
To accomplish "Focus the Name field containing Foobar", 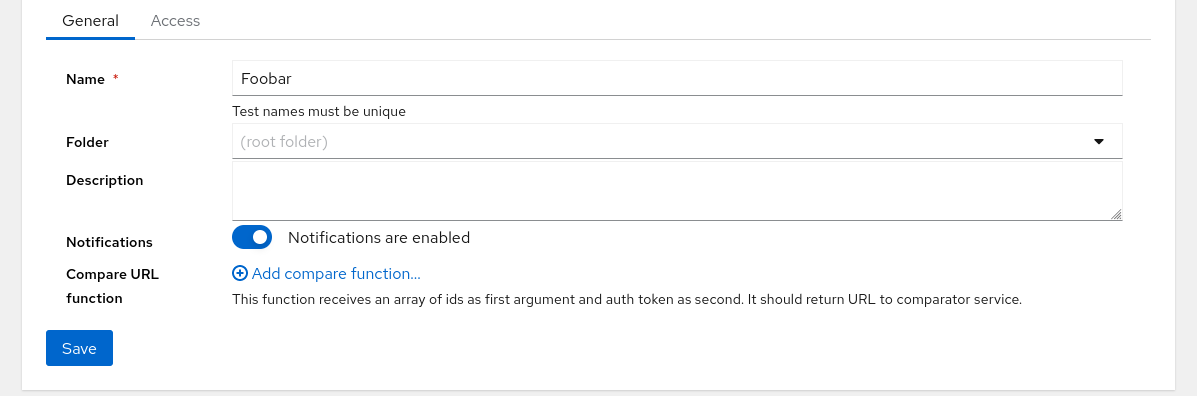I will [677, 78].
